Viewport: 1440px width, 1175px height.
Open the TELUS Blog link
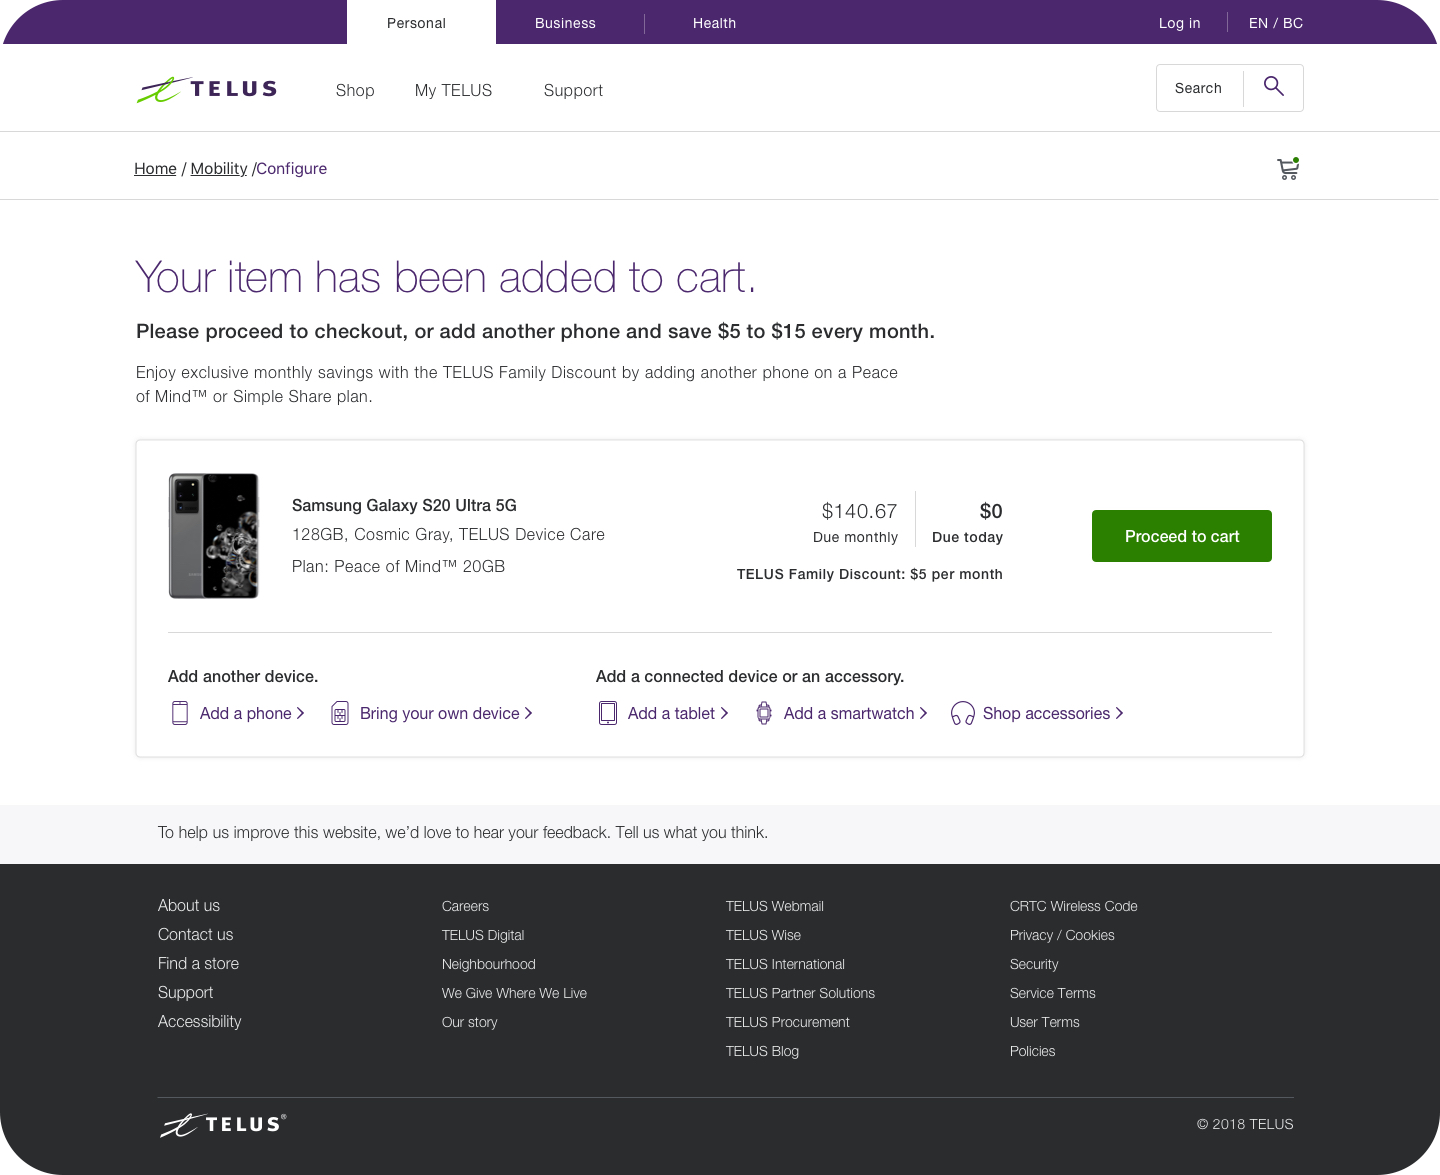[x=762, y=1051]
